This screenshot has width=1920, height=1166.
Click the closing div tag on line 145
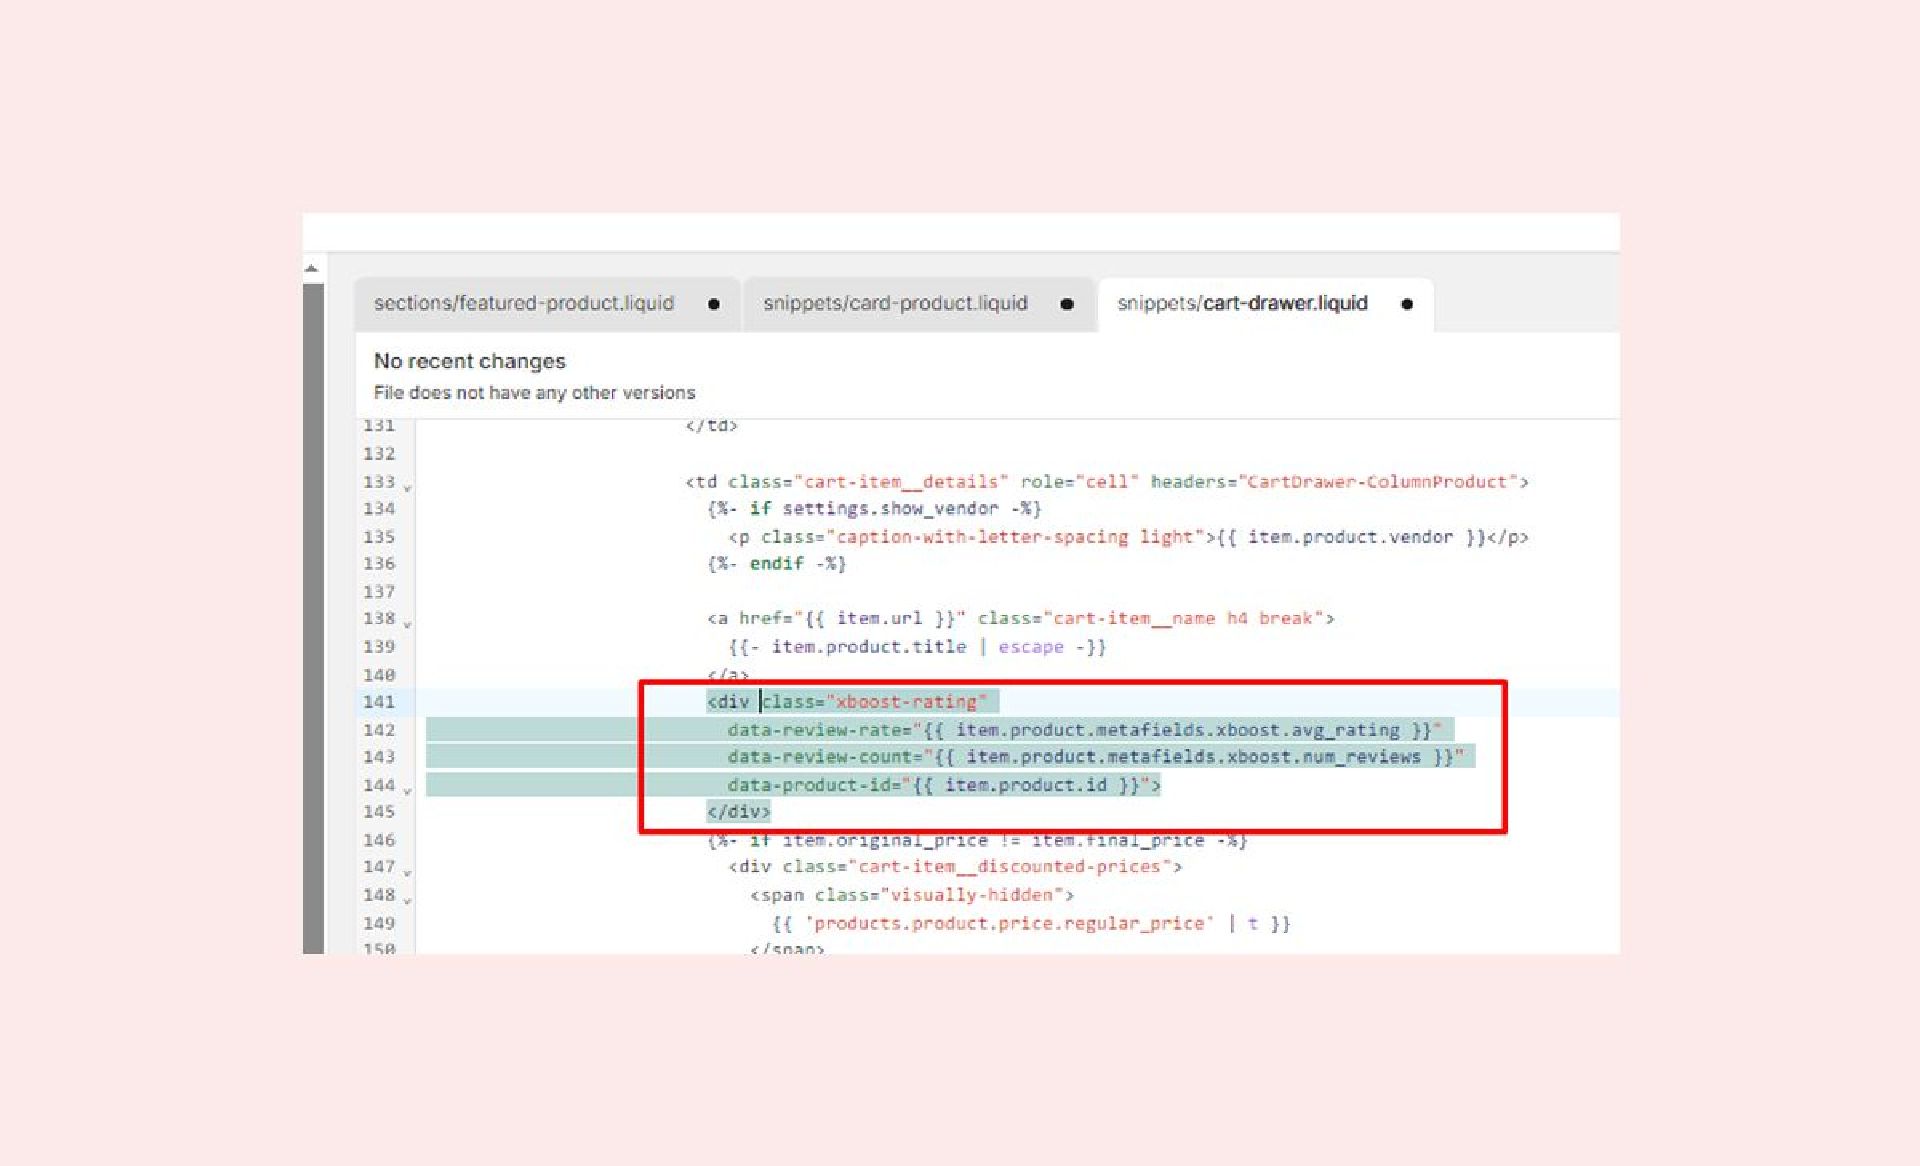tap(738, 812)
